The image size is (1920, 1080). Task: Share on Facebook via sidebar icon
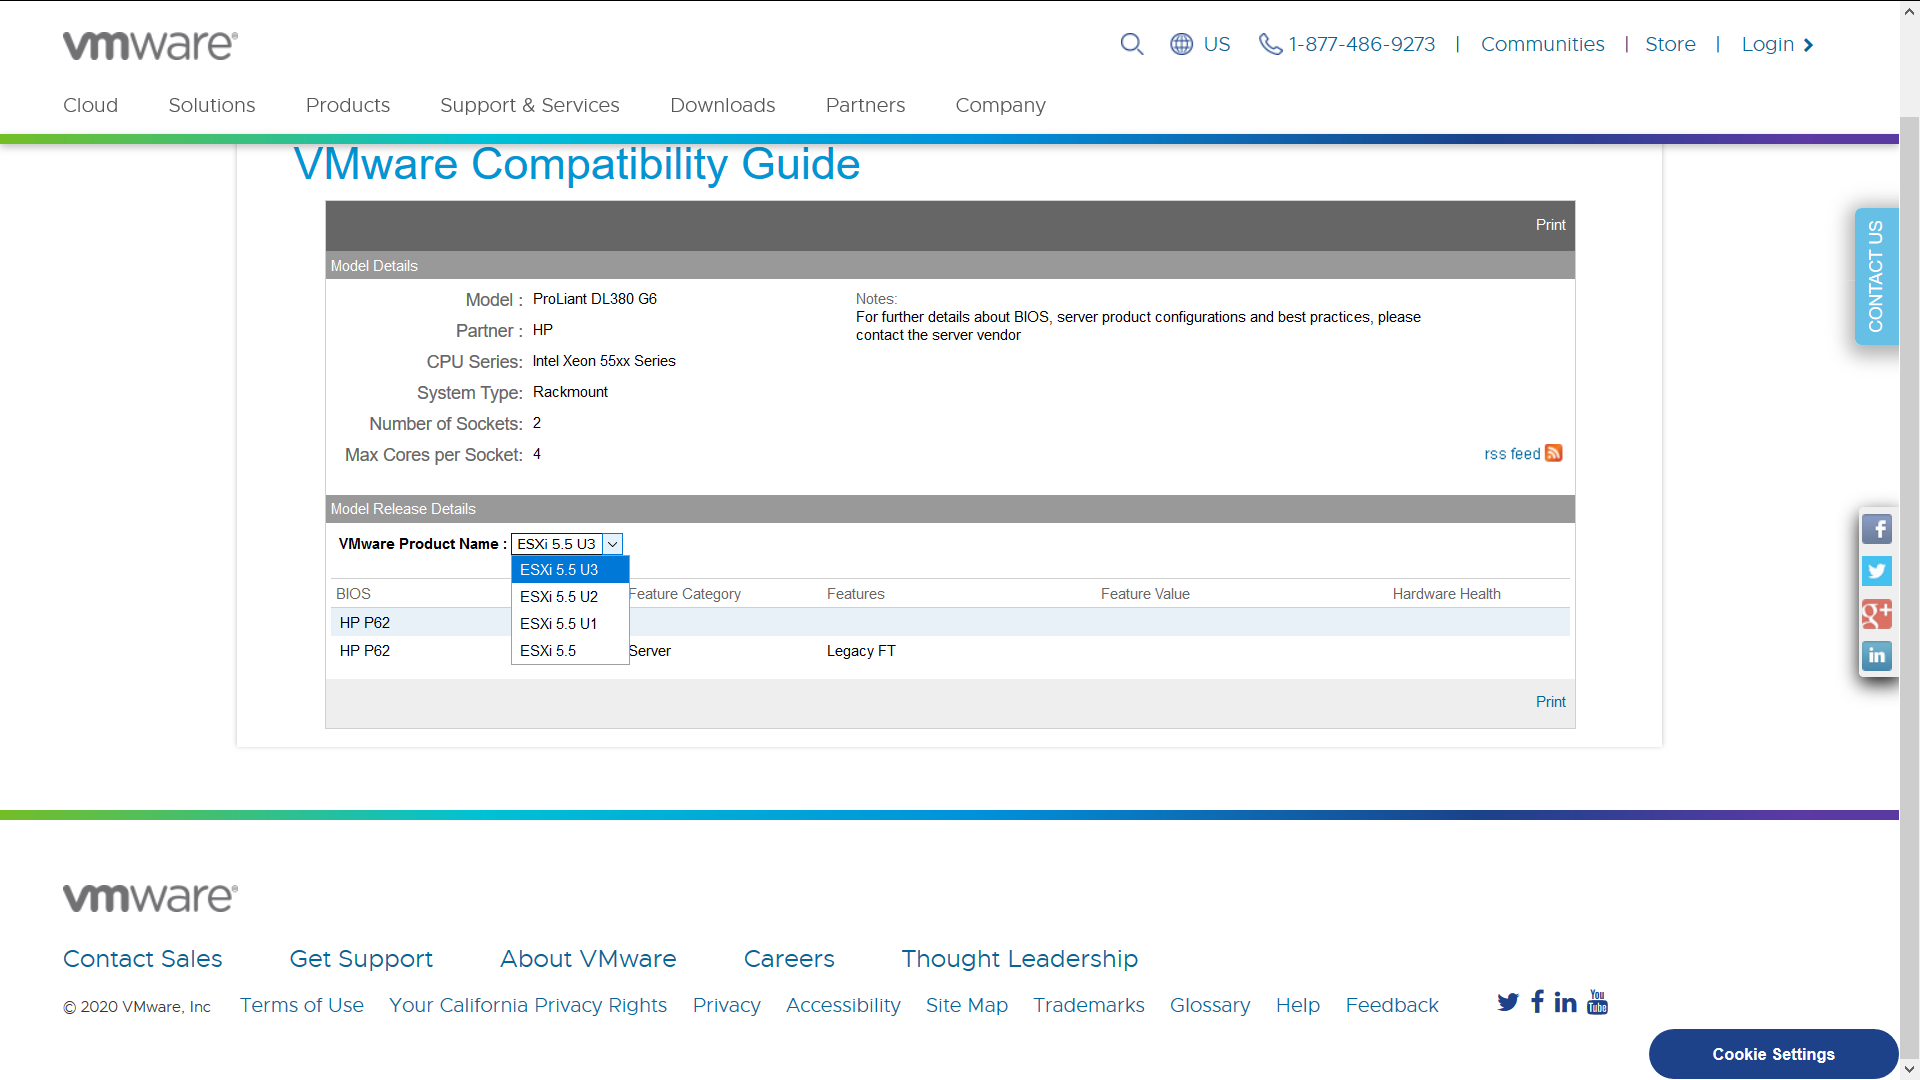pyautogui.click(x=1877, y=529)
